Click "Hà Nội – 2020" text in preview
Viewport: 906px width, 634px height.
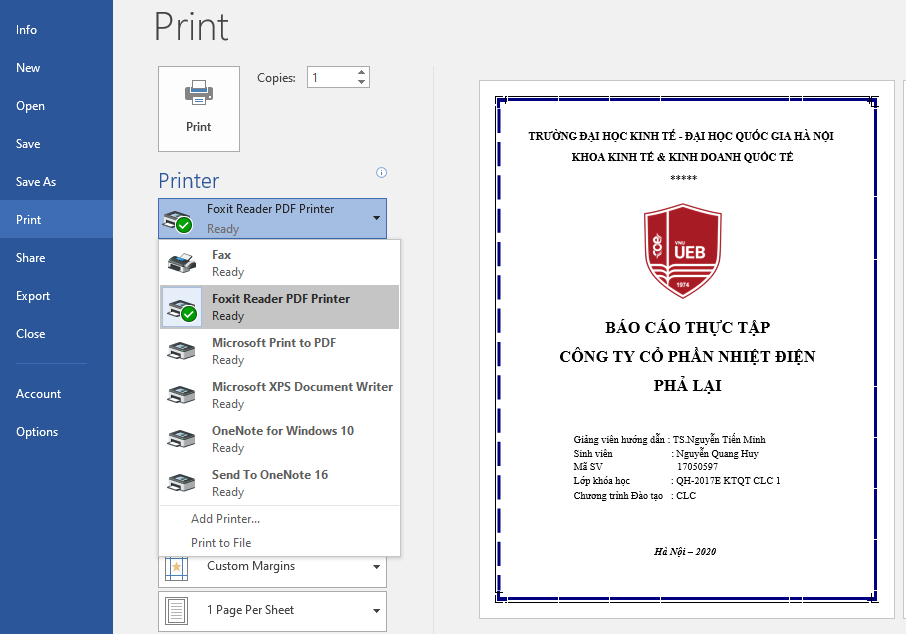tap(685, 551)
